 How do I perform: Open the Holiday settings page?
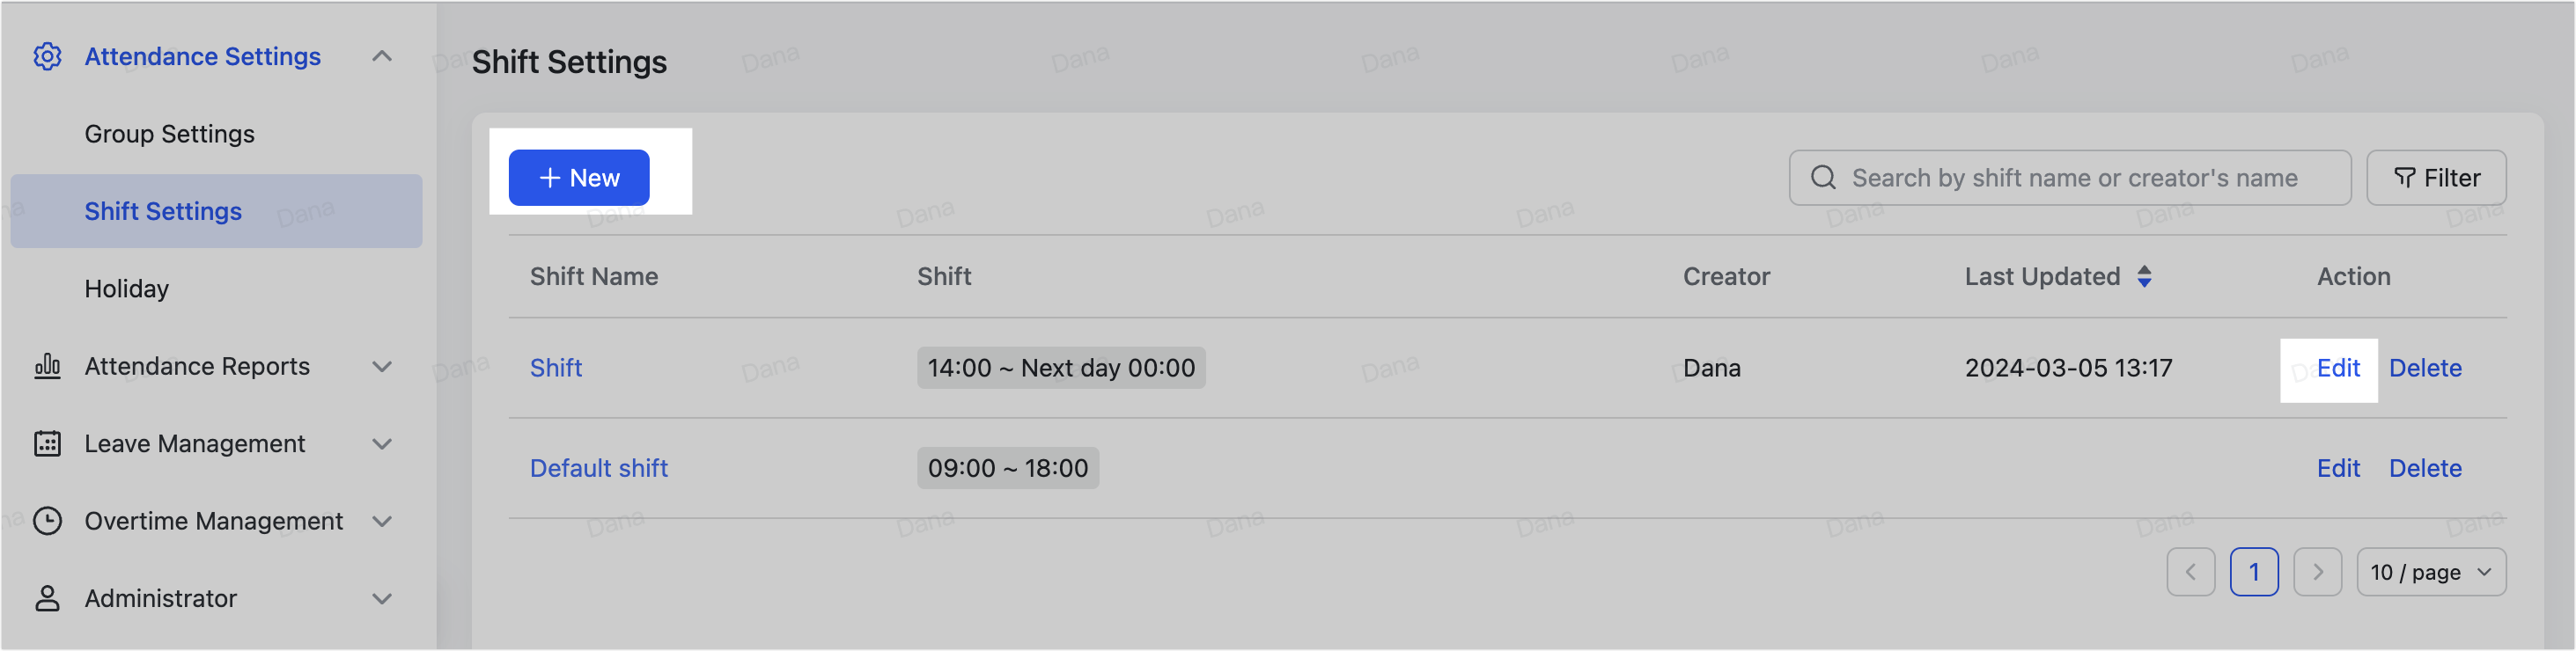pos(126,288)
